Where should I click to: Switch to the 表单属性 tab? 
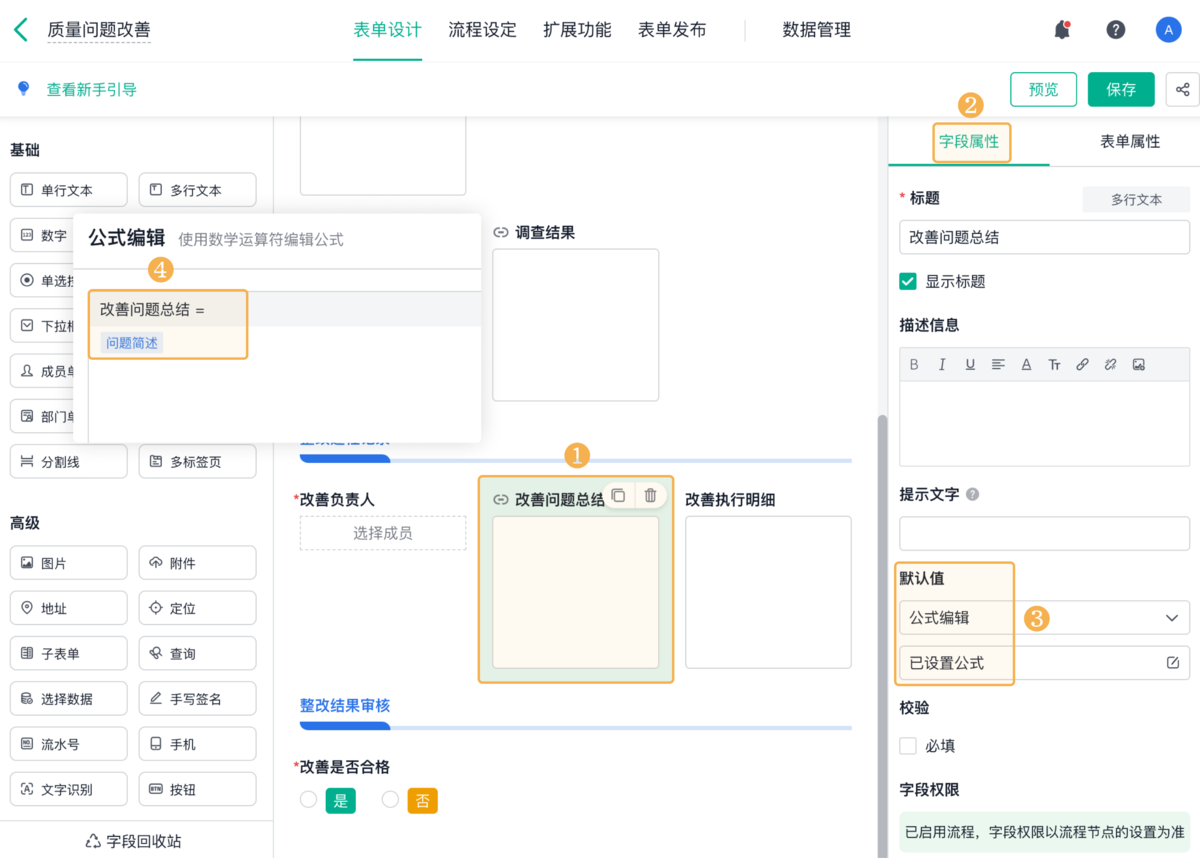coord(1130,142)
